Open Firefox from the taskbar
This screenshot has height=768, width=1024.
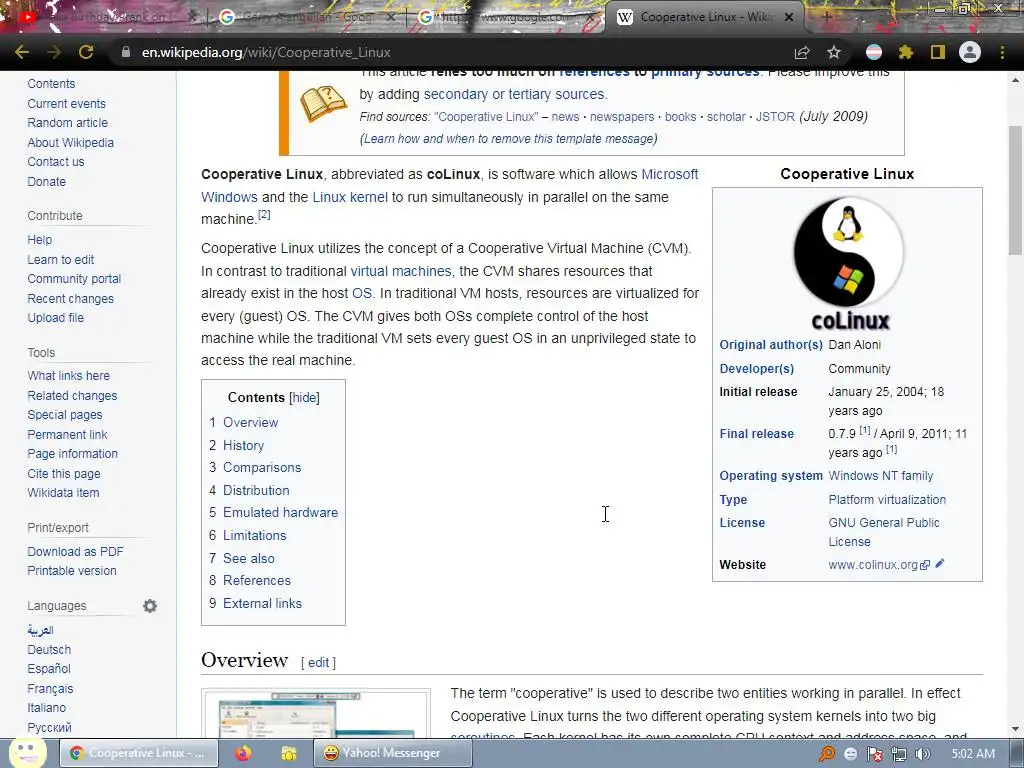tap(243, 753)
